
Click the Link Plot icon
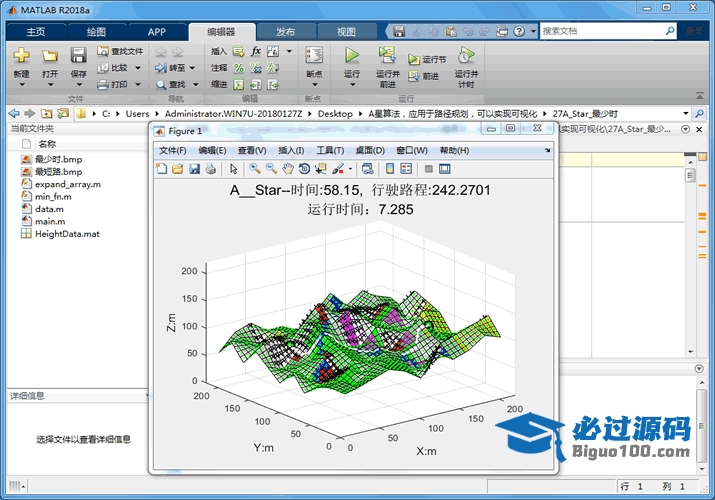368,169
